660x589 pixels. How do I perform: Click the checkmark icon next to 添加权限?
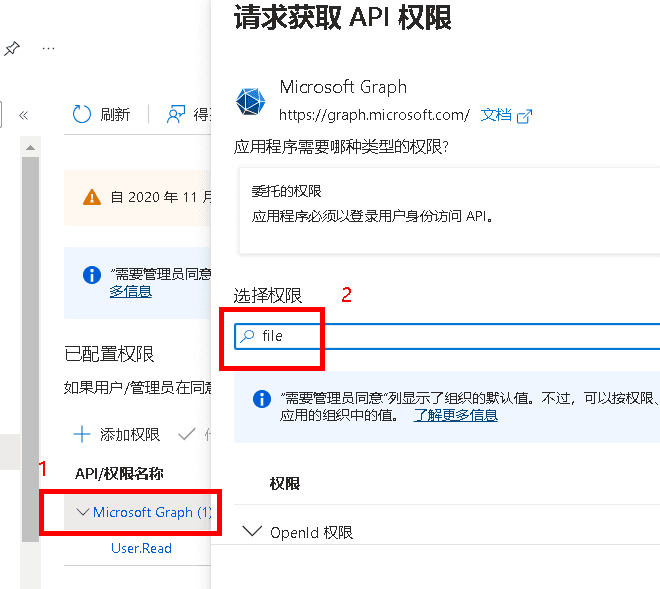point(185,434)
